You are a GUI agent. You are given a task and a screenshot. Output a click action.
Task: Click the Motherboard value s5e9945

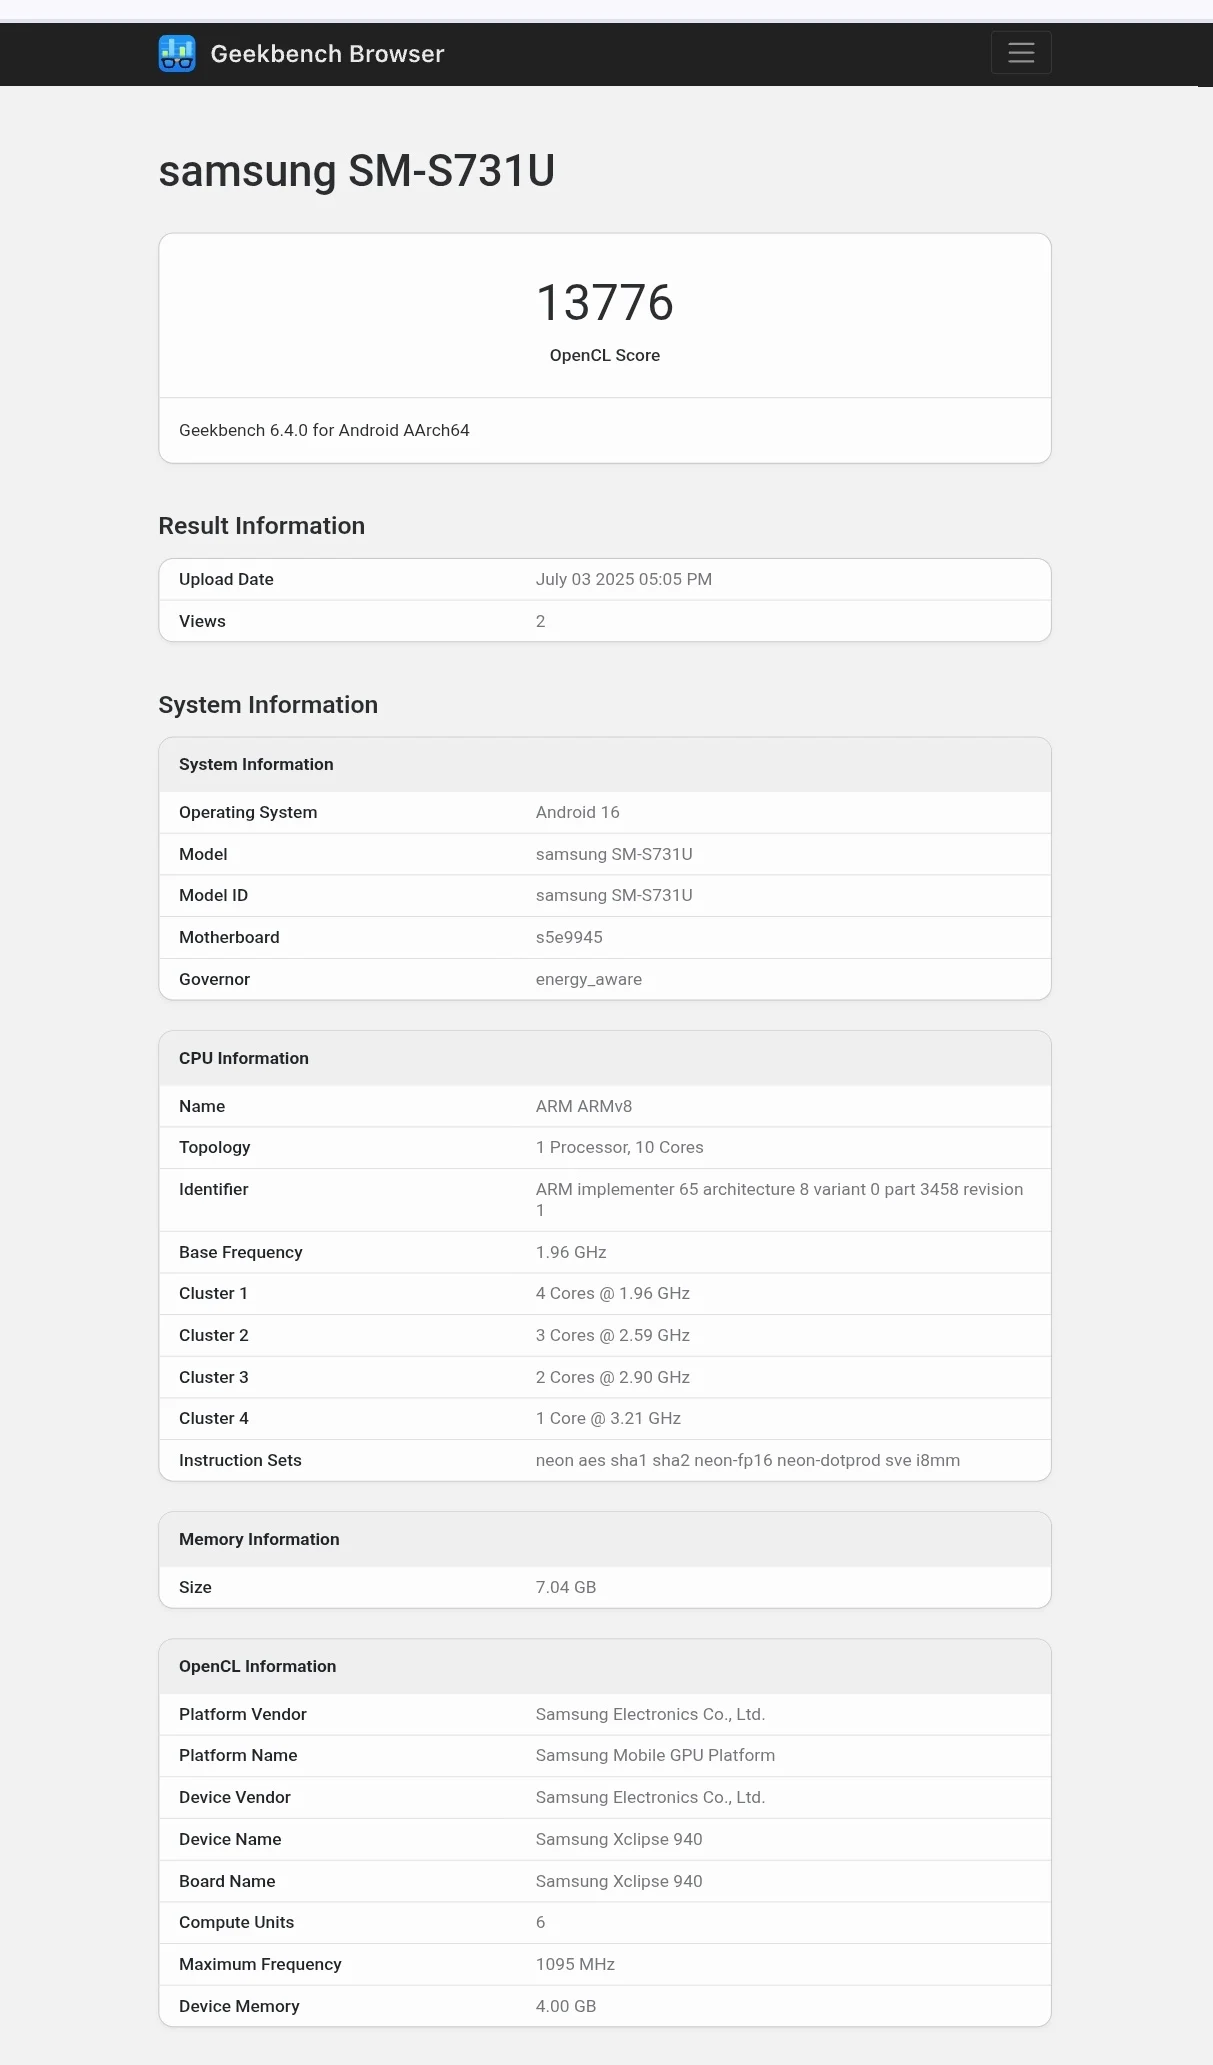(x=568, y=937)
